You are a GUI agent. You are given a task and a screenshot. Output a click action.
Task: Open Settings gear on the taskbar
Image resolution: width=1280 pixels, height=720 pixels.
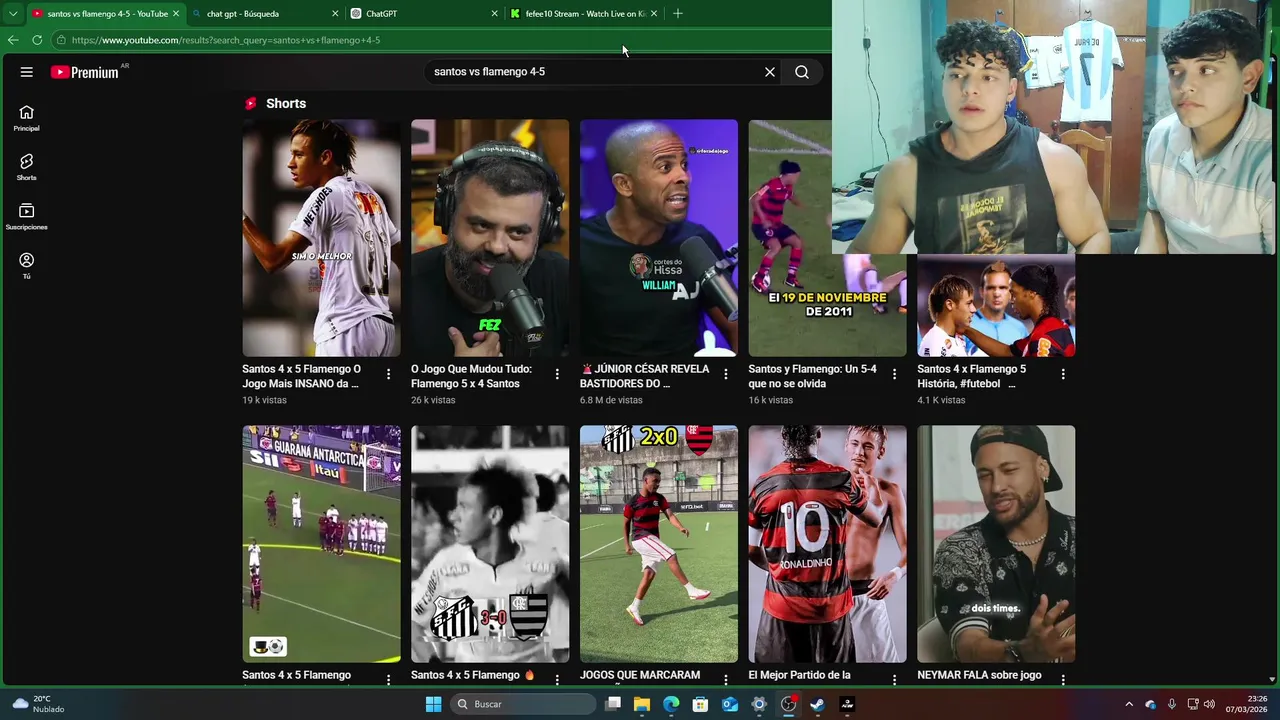click(759, 704)
